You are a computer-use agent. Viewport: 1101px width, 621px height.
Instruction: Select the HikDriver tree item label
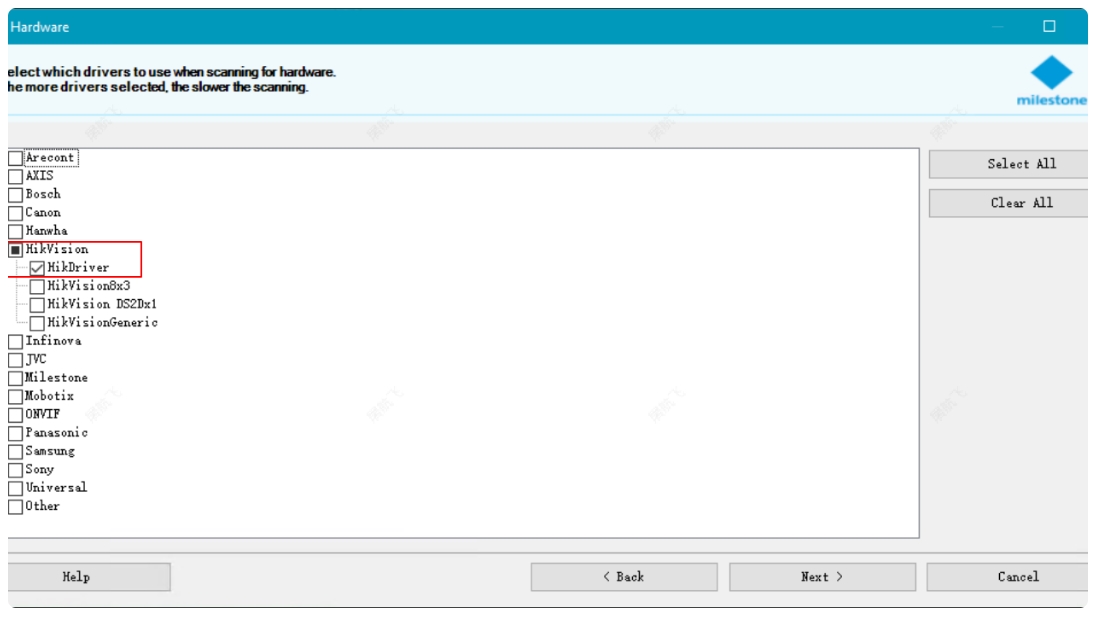78,267
